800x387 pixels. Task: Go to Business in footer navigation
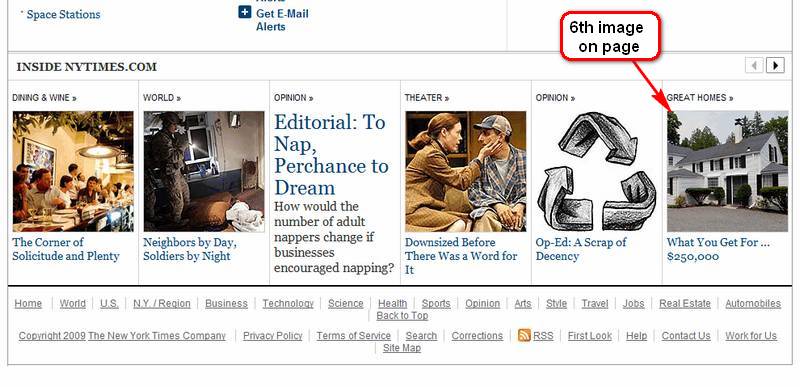pos(227,303)
